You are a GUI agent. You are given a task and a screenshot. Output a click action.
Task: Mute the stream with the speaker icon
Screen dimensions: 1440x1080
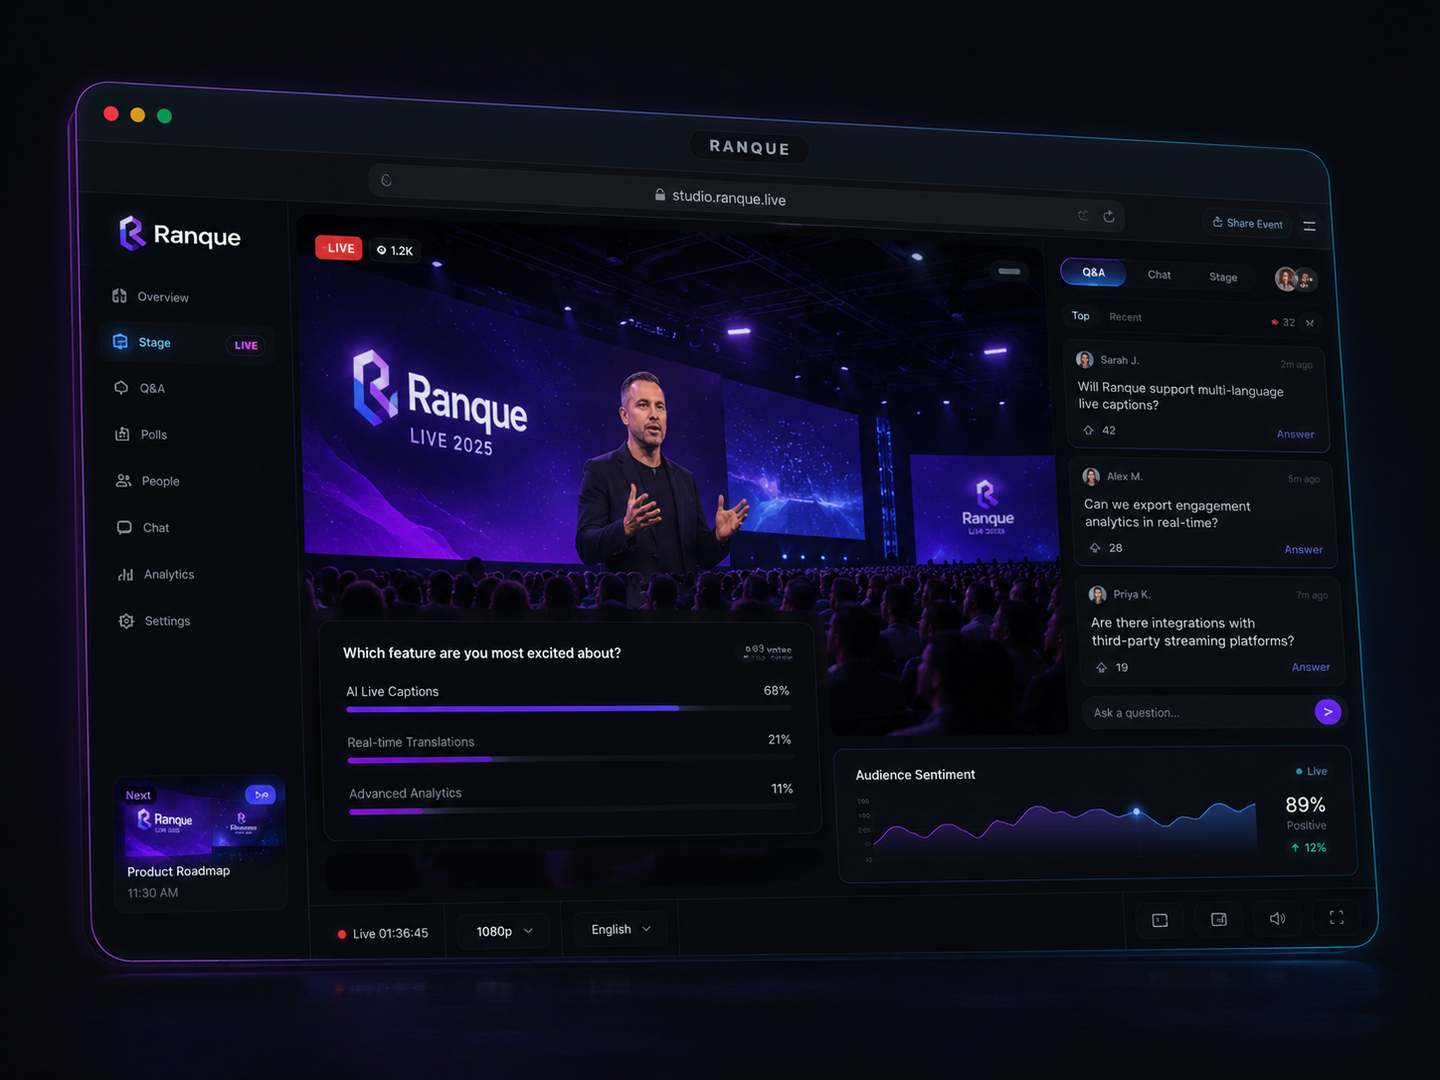[1277, 918]
